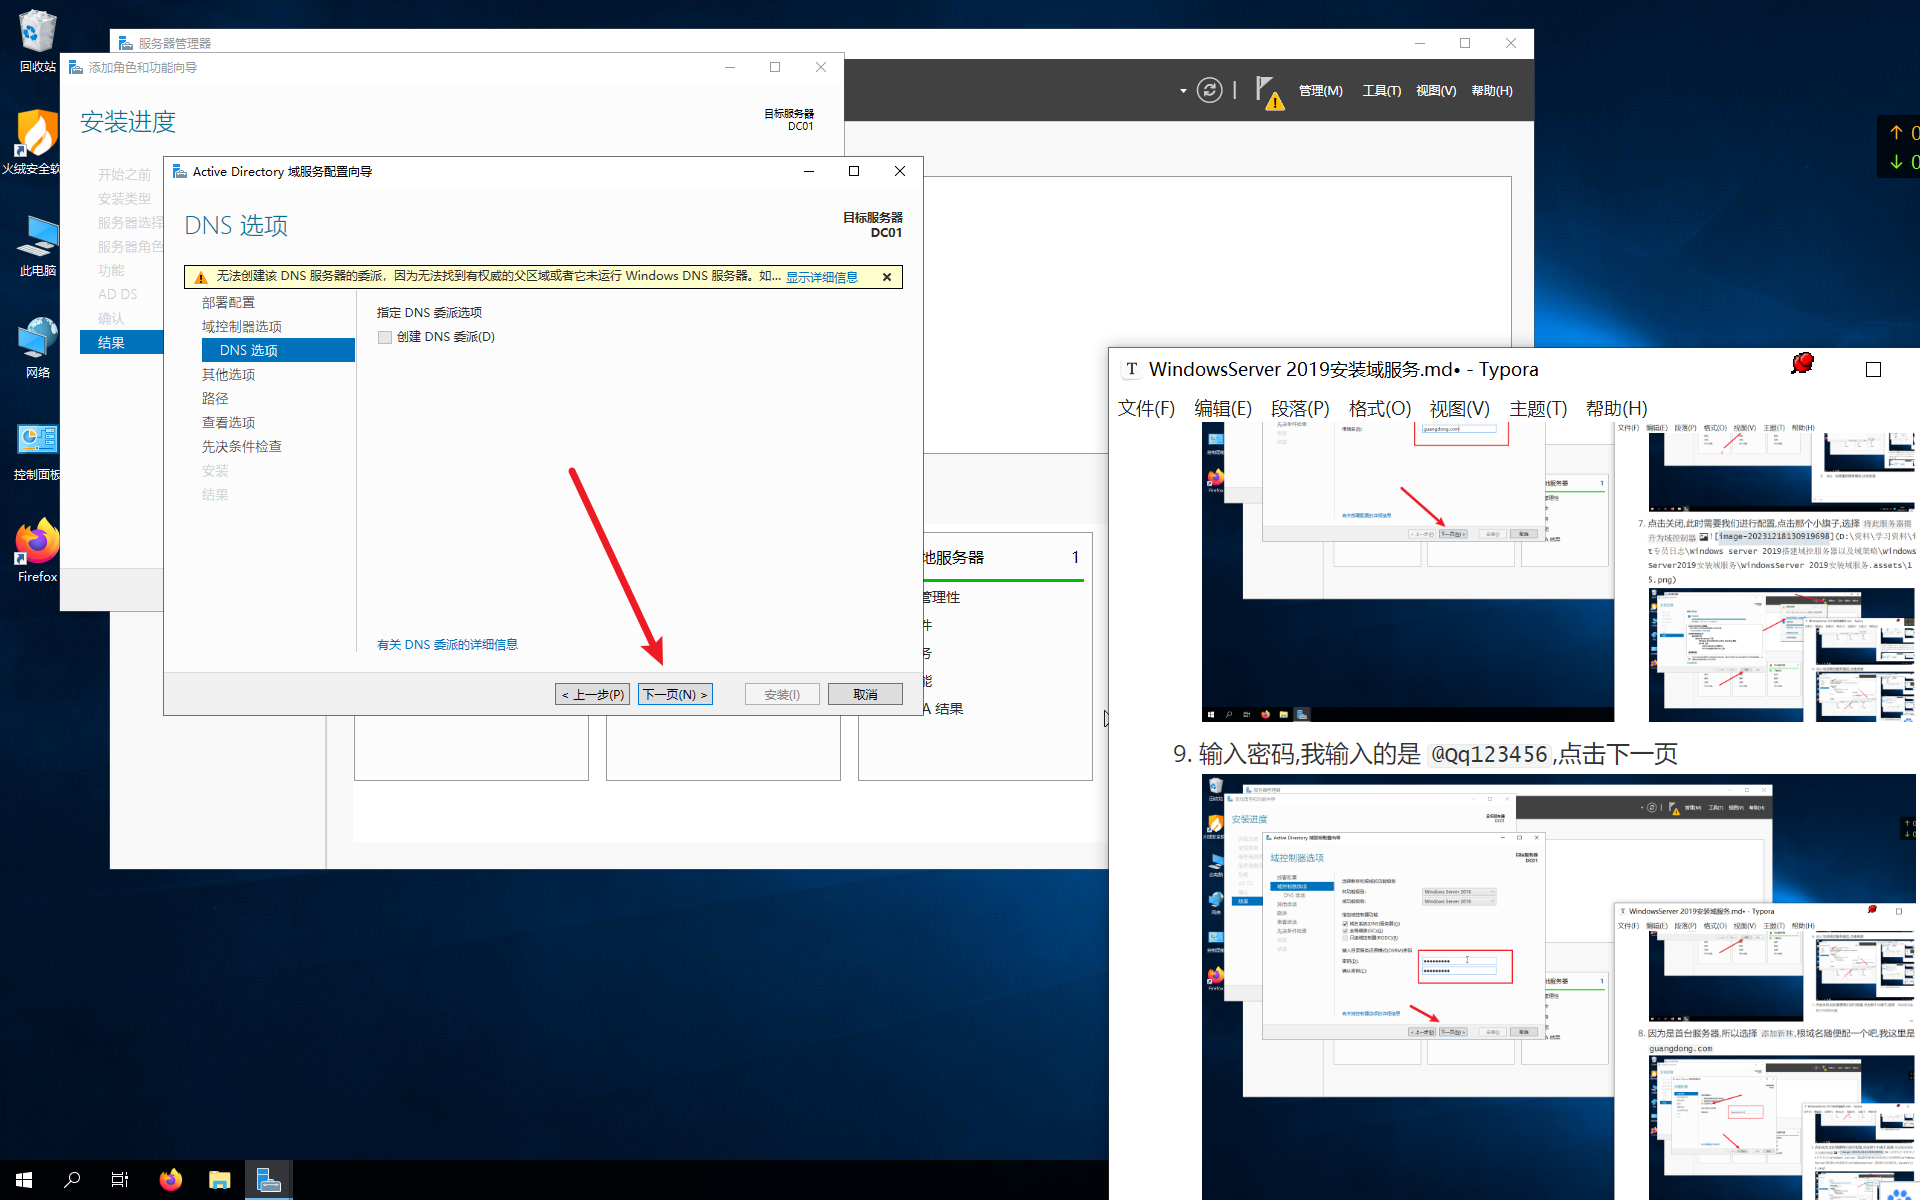Open Task View on the taskbar

120,1180
